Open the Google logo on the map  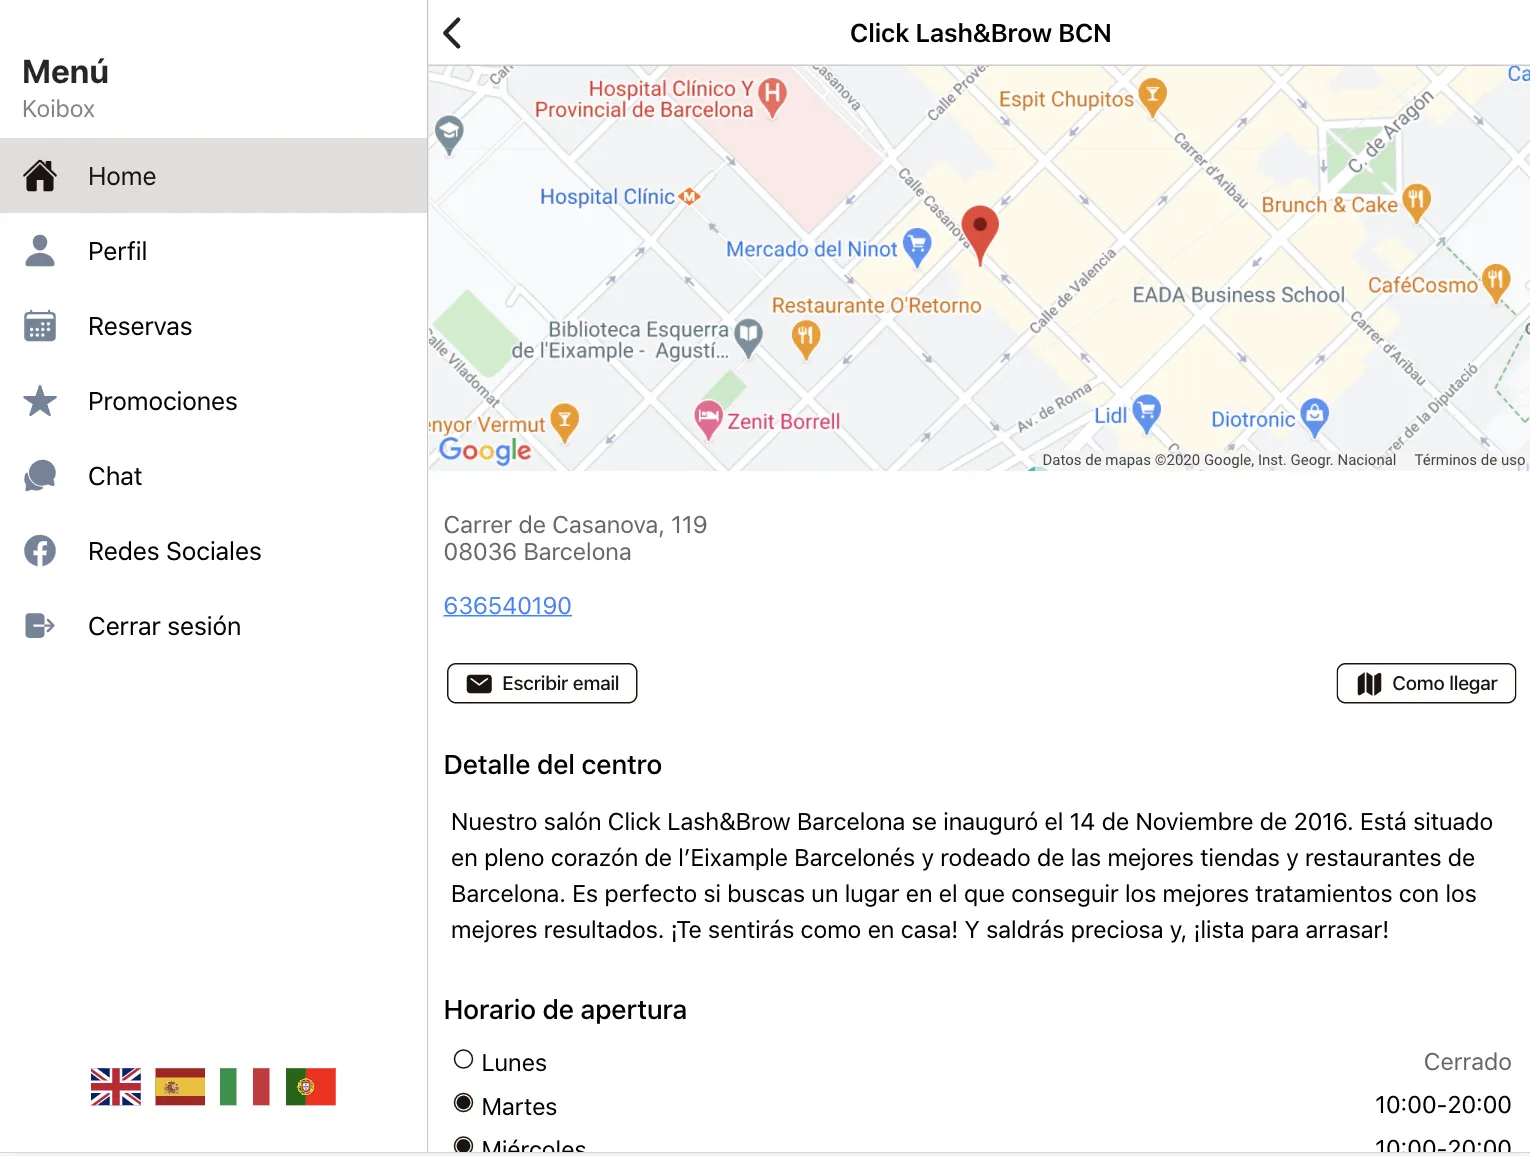click(x=485, y=450)
